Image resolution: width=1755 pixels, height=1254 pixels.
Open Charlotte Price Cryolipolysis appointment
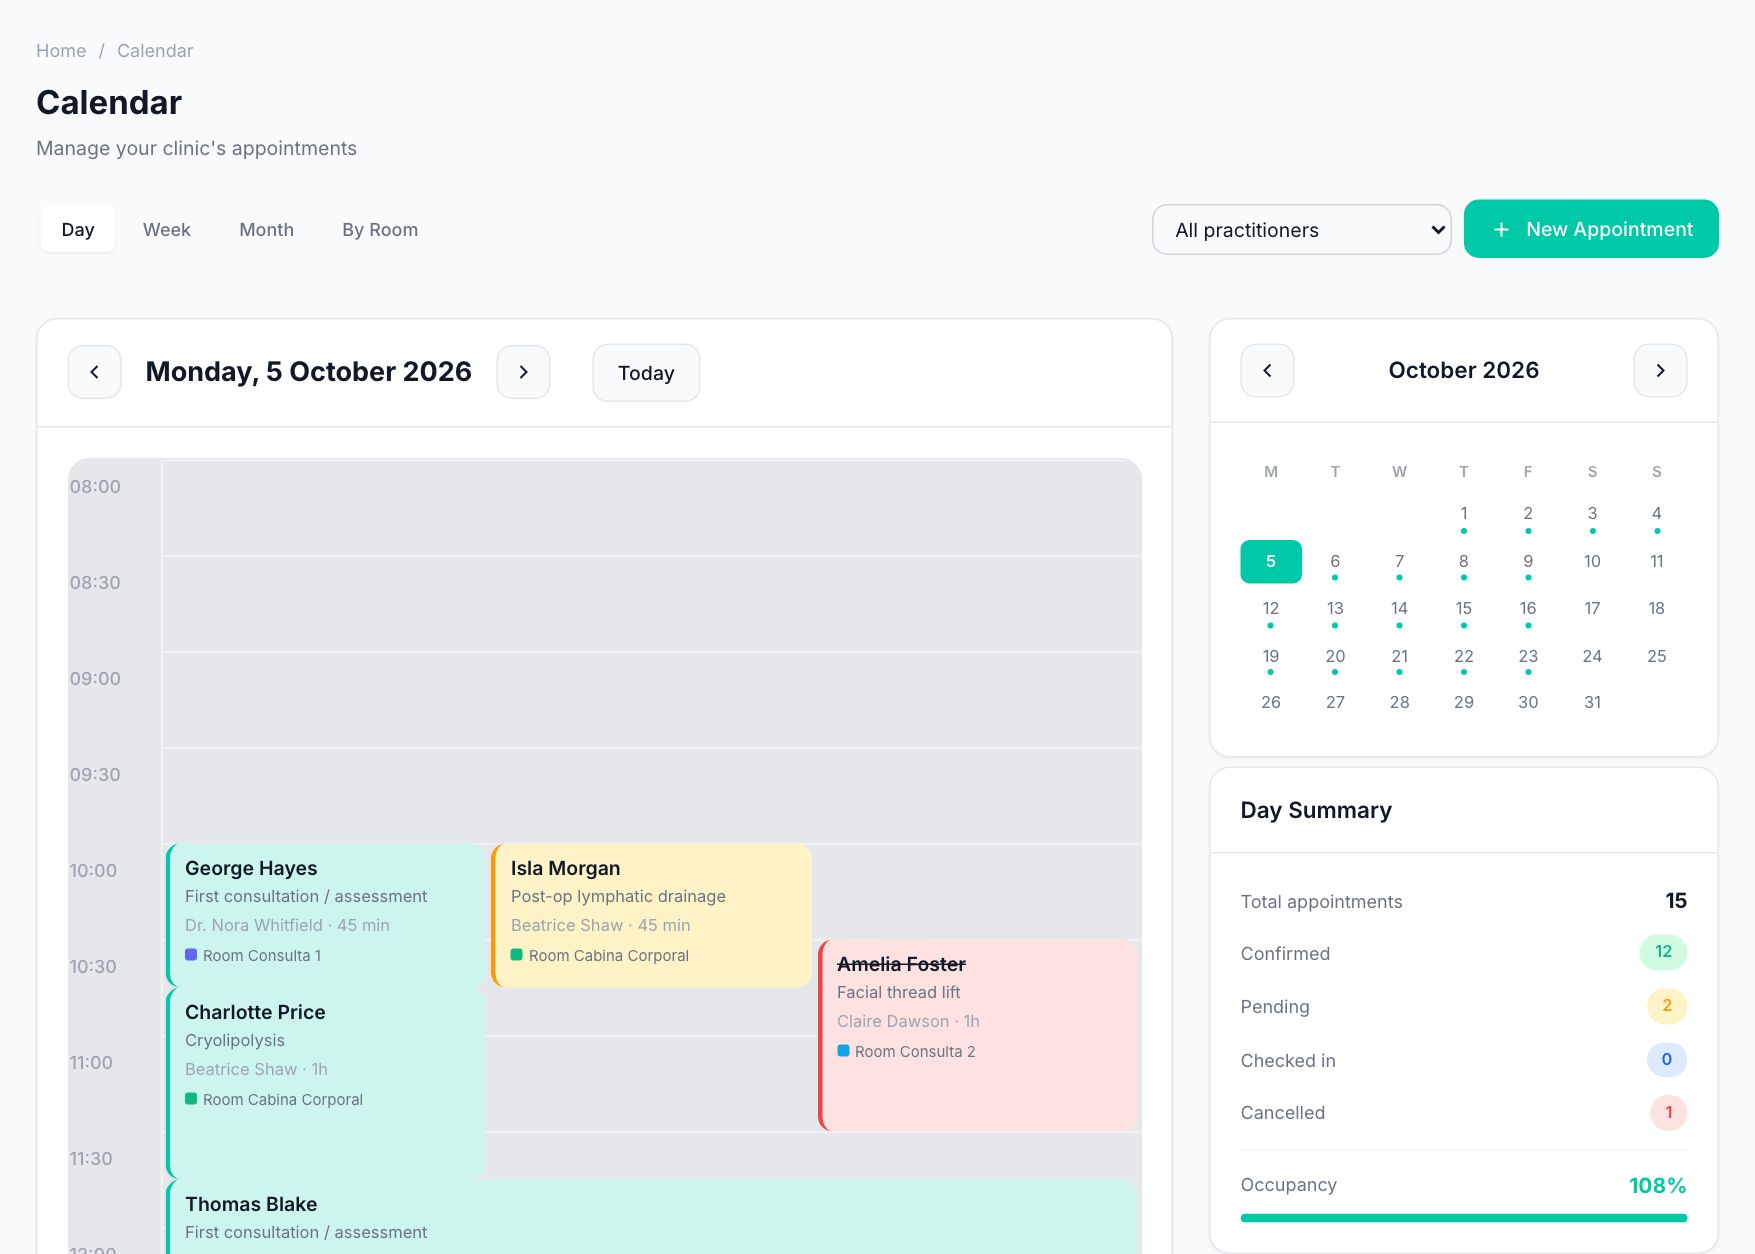[325, 1083]
